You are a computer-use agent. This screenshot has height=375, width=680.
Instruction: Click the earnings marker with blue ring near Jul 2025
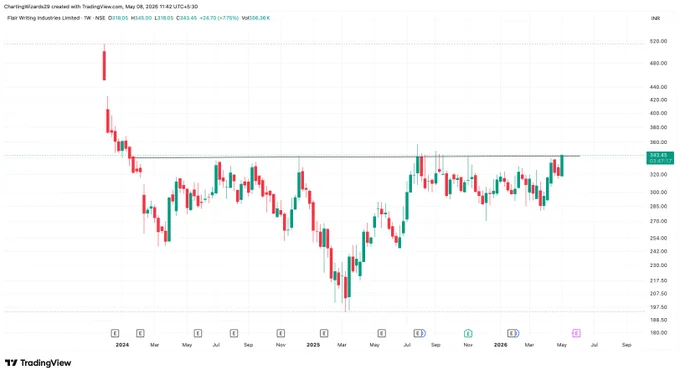[x=419, y=333]
